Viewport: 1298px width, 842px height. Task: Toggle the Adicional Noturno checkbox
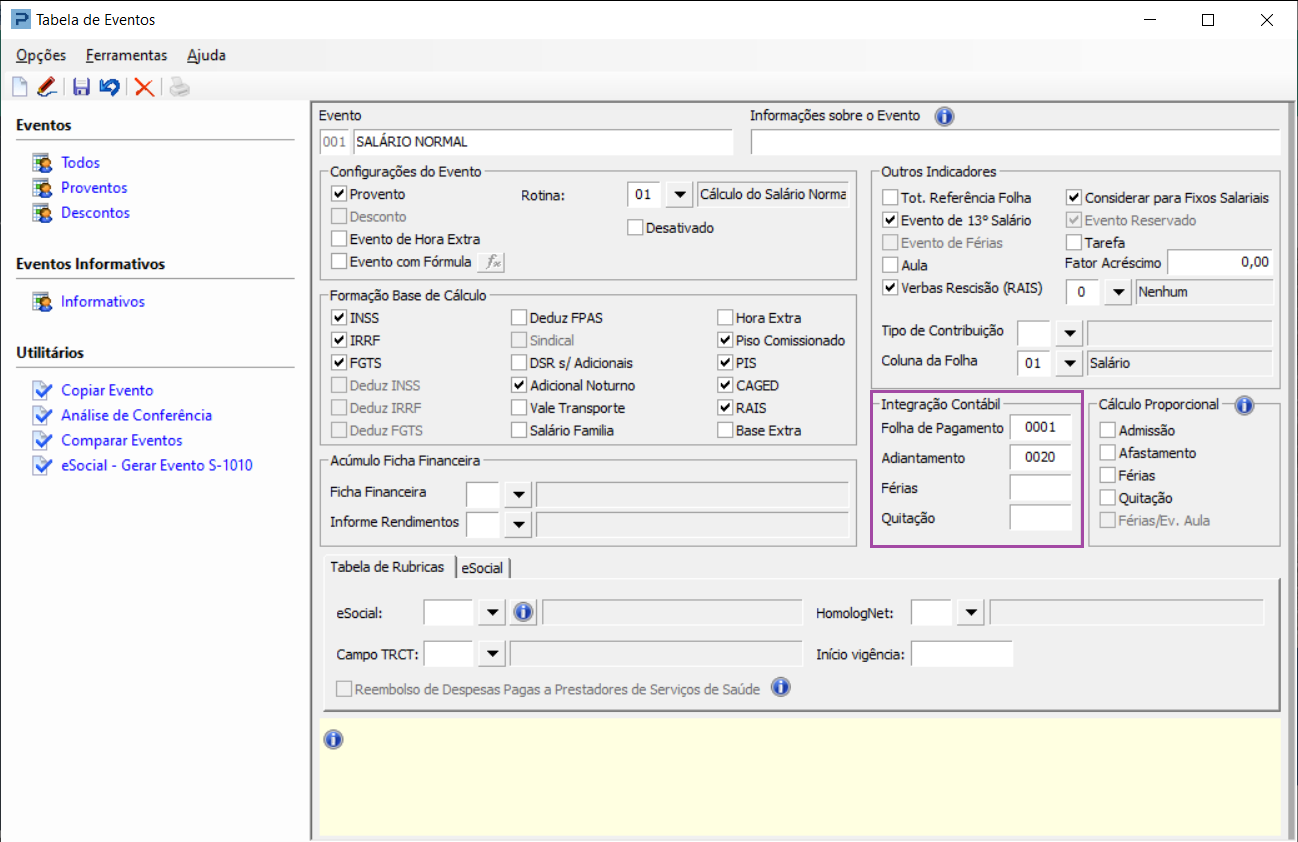click(x=519, y=385)
